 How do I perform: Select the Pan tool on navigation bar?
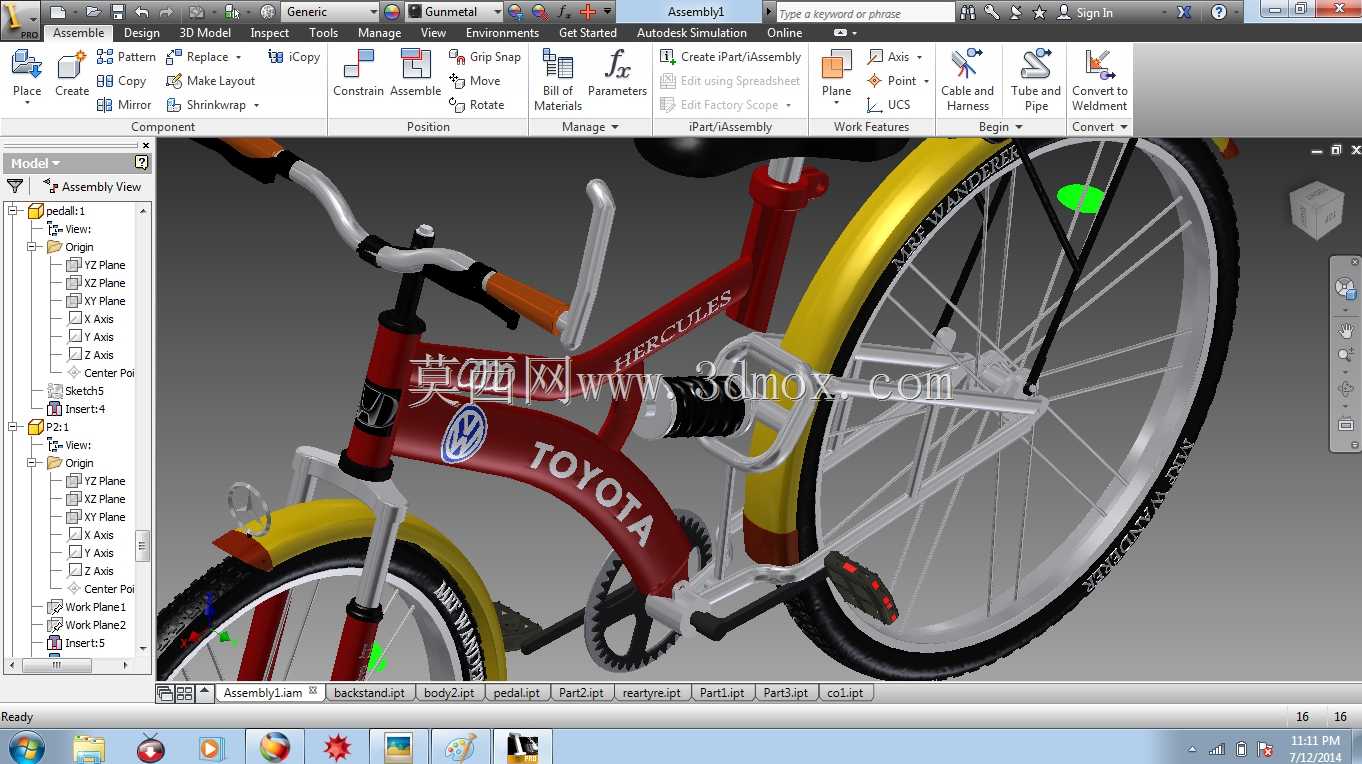[1346, 331]
